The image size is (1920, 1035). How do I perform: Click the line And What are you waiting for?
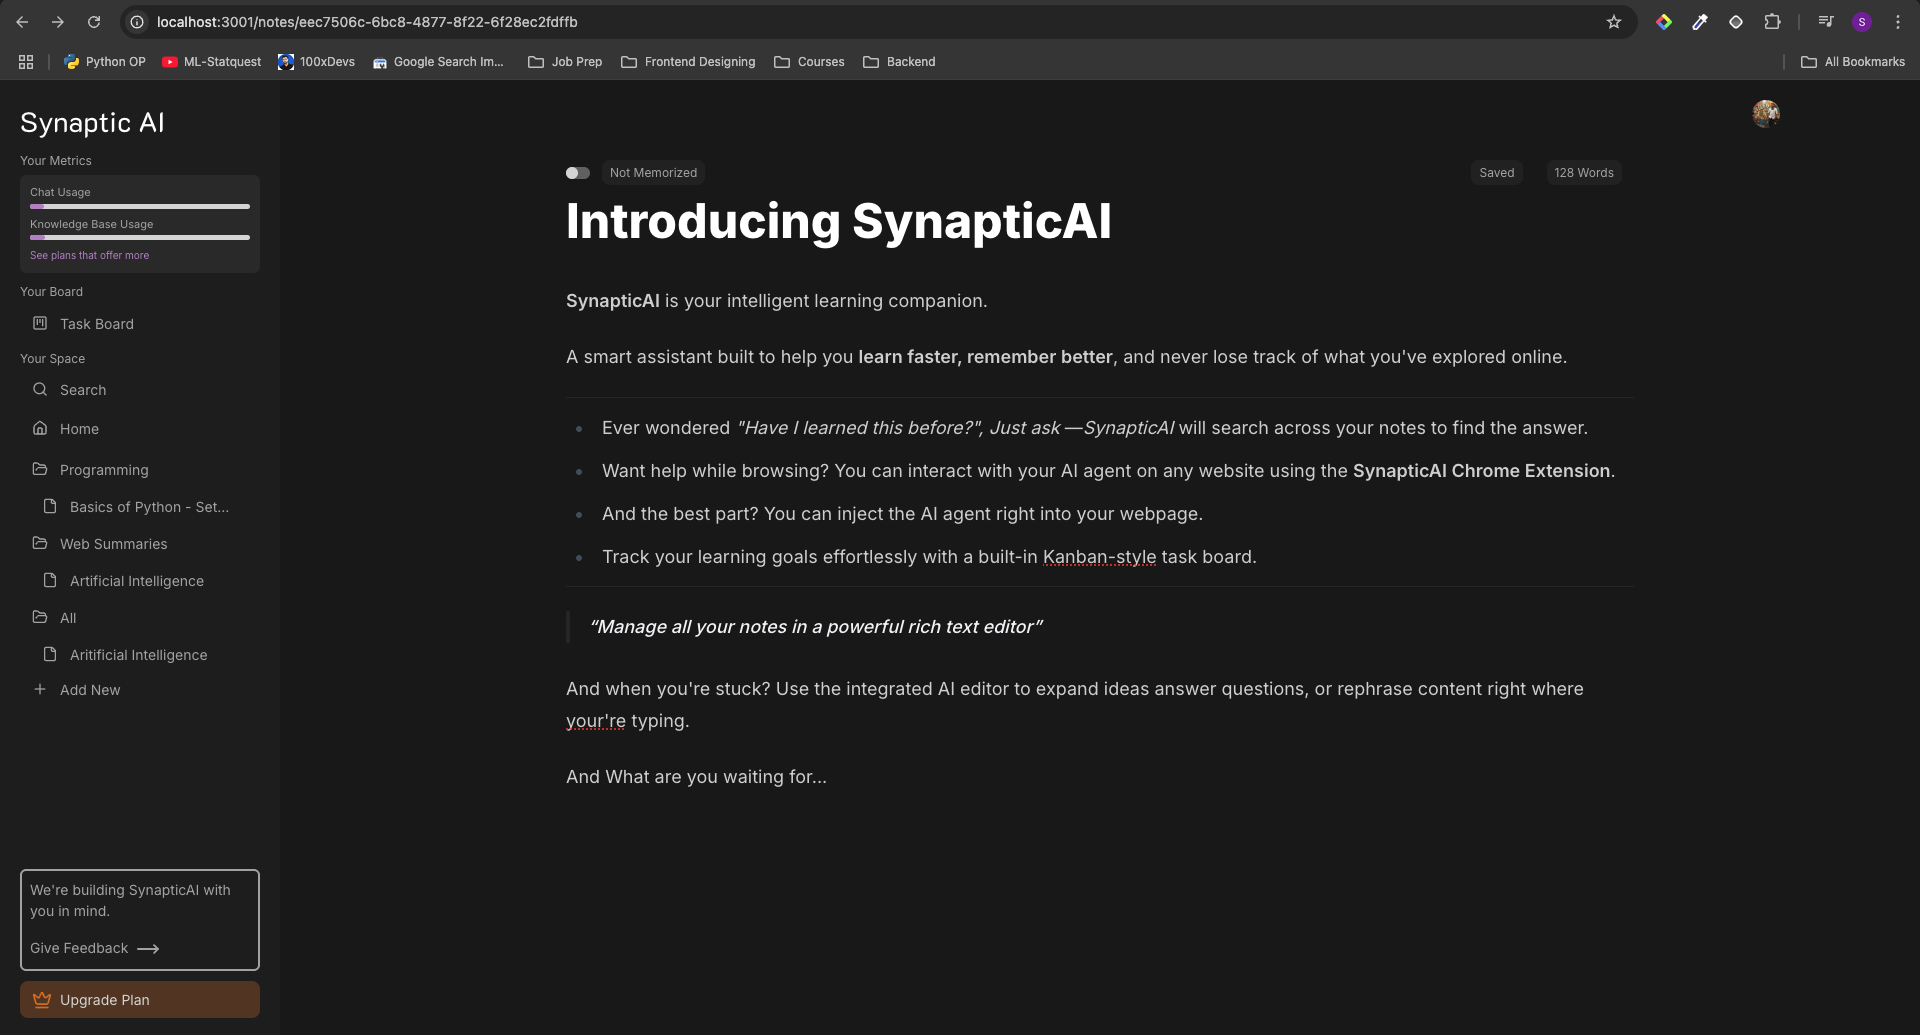pos(696,777)
